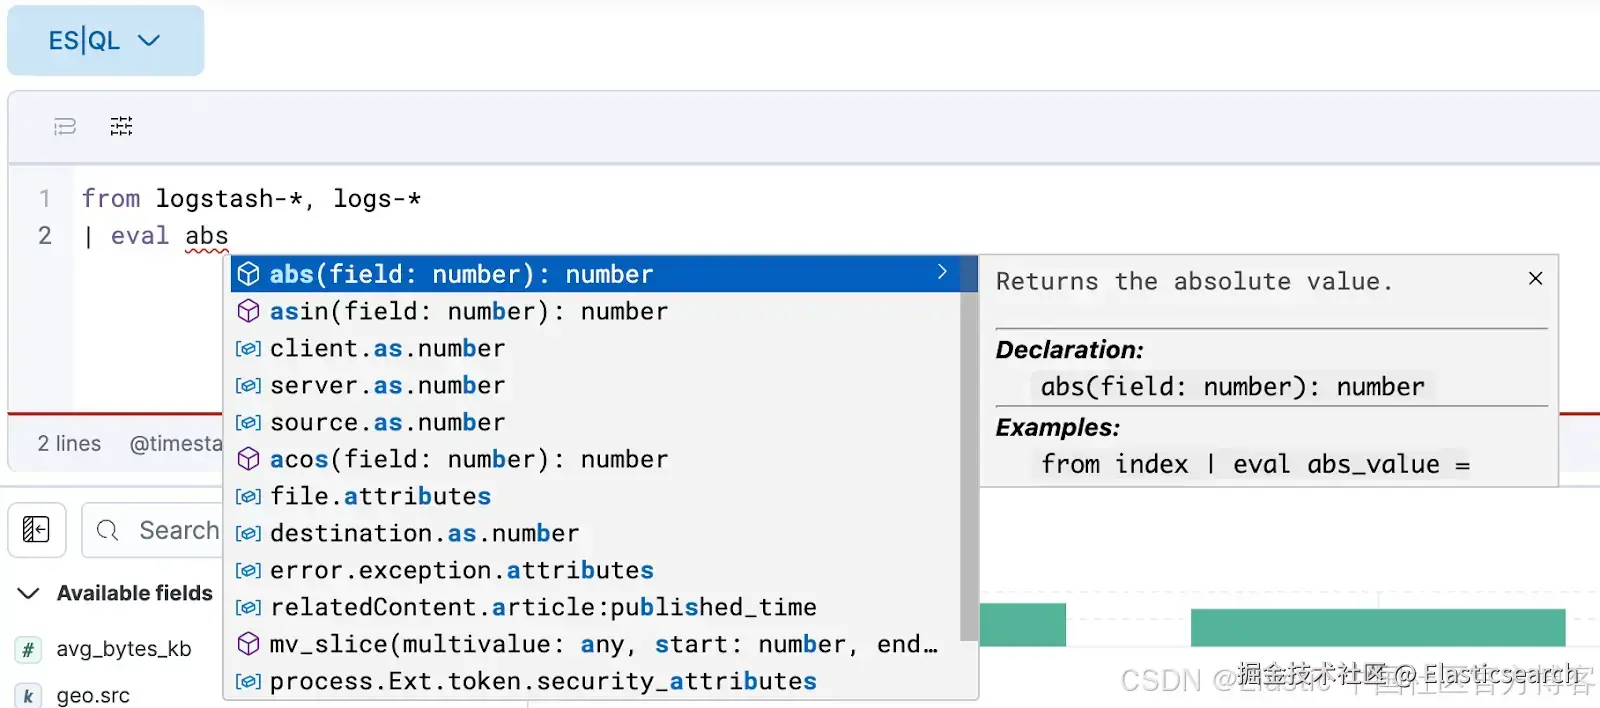Open the ES|QL language dropdown
The image size is (1600, 708).
105,40
